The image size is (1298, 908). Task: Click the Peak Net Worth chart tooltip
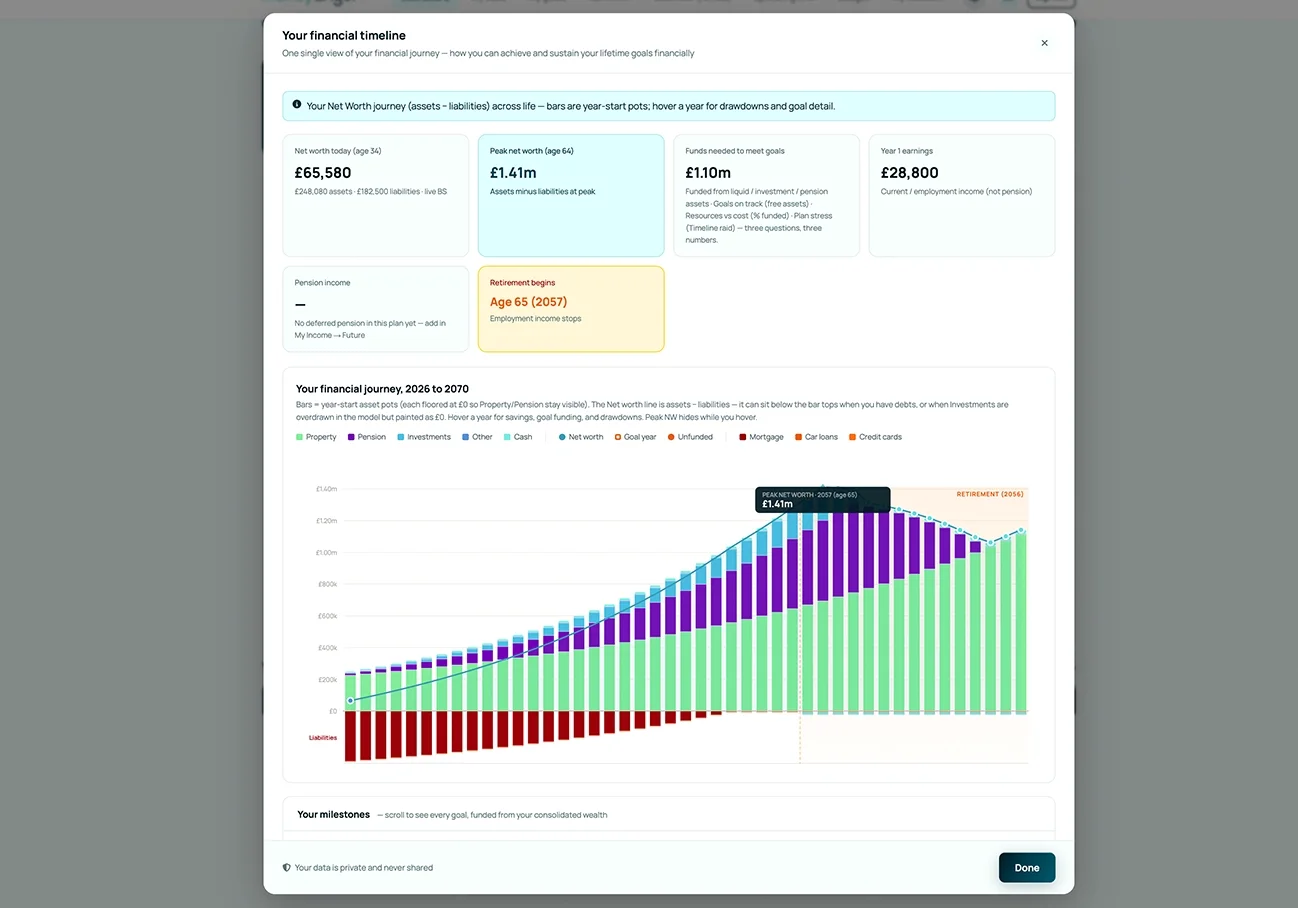coord(822,500)
